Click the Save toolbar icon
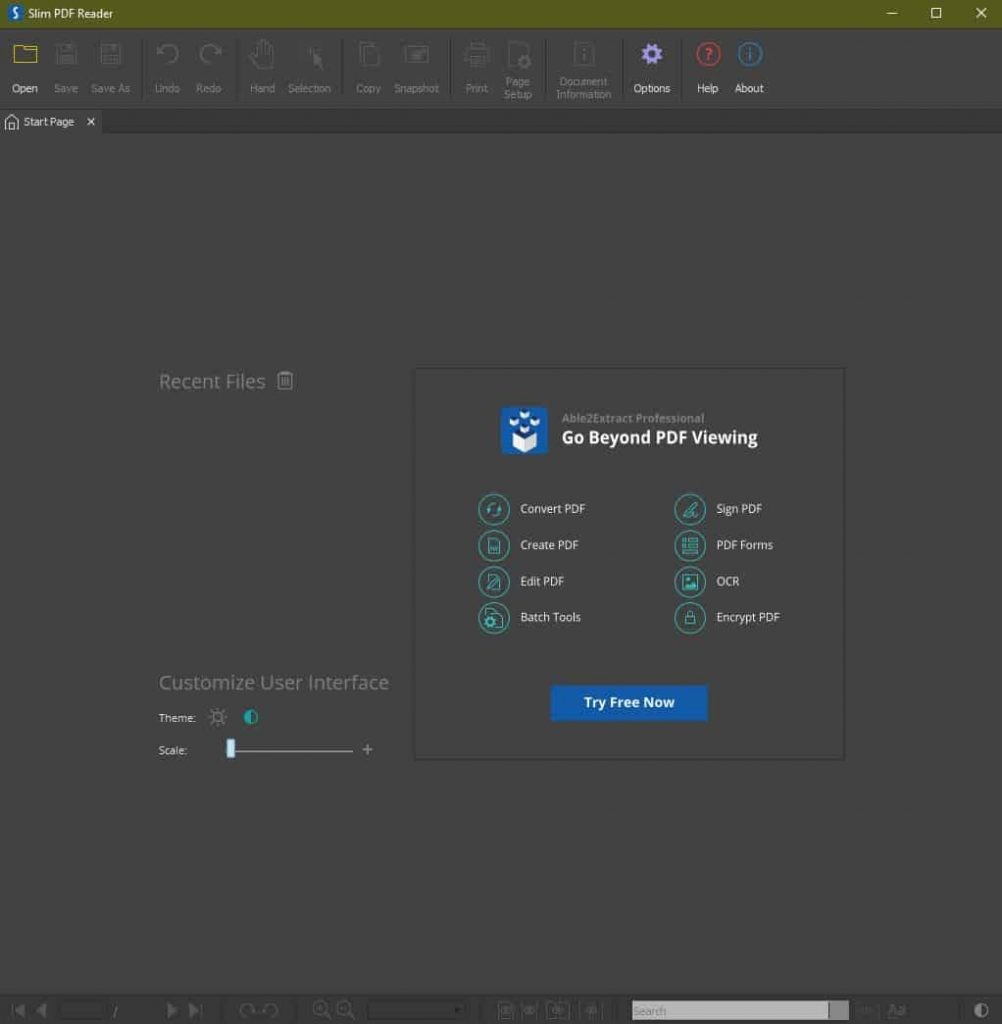This screenshot has height=1024, width=1002. [x=66, y=55]
